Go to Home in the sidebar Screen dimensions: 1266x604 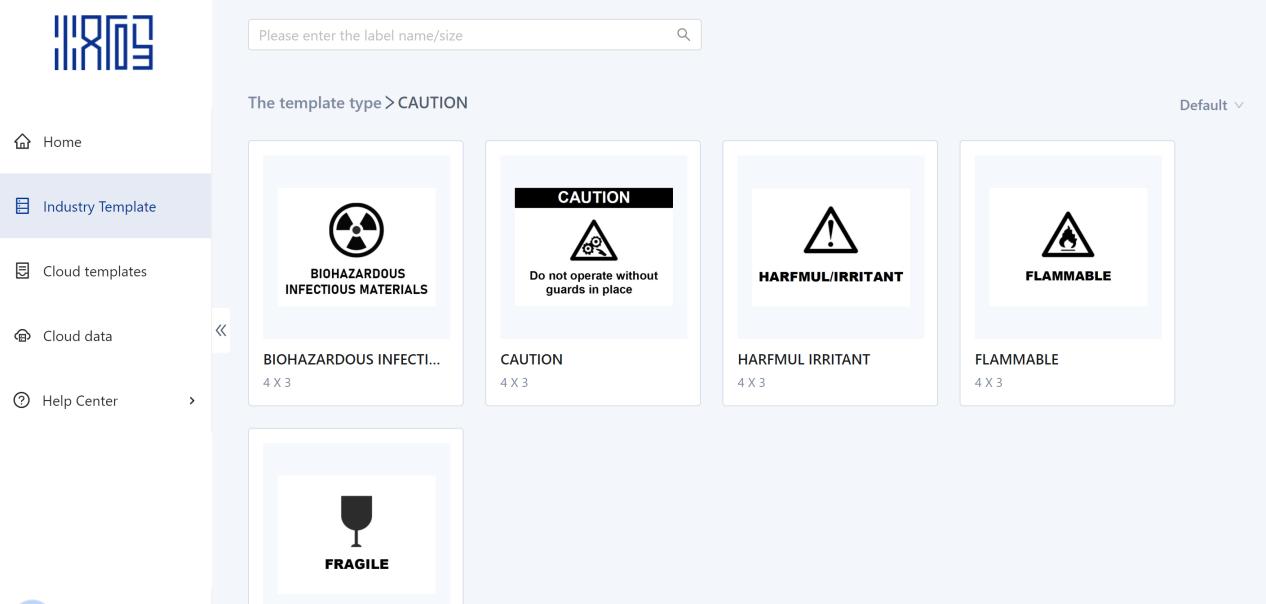tap(105, 142)
